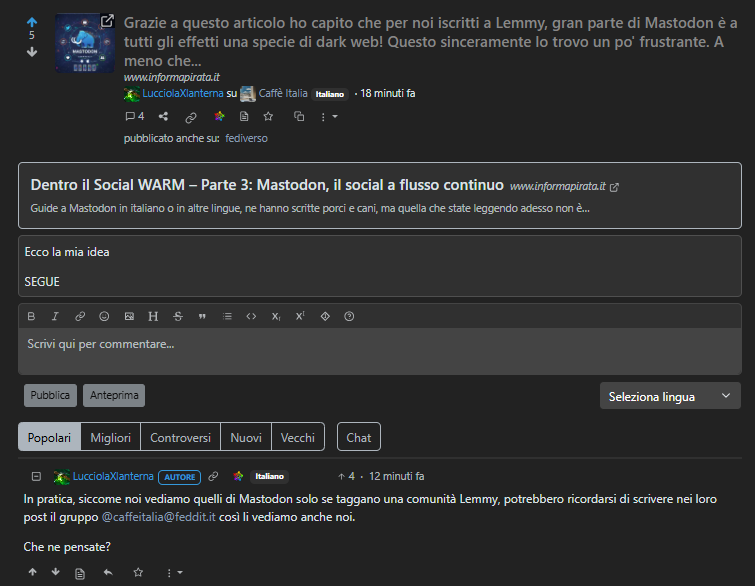Open the post's more options menu
The image size is (755, 586).
pos(327,117)
